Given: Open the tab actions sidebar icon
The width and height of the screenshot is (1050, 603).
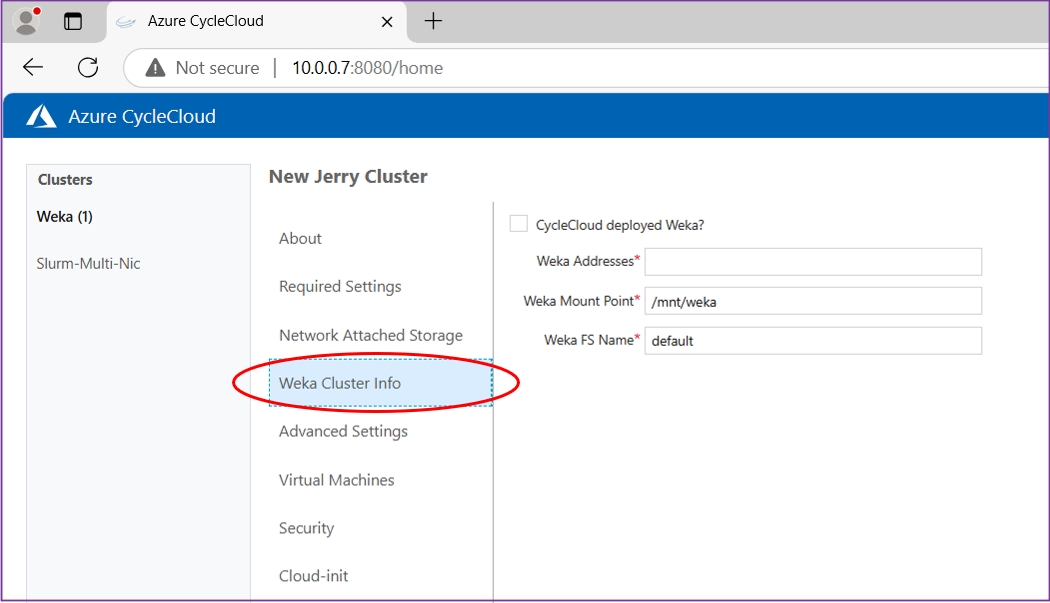Looking at the screenshot, I should tap(73, 21).
